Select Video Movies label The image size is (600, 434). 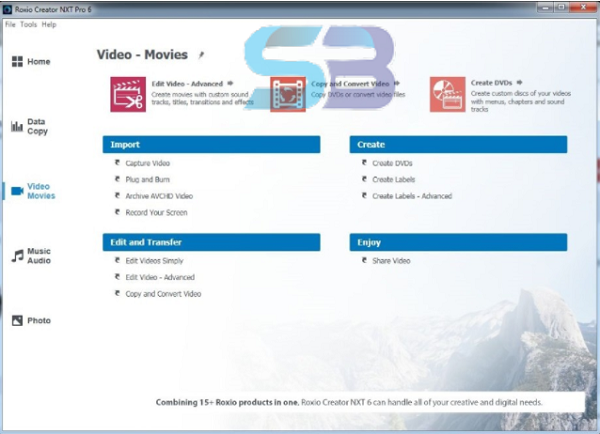(x=41, y=191)
